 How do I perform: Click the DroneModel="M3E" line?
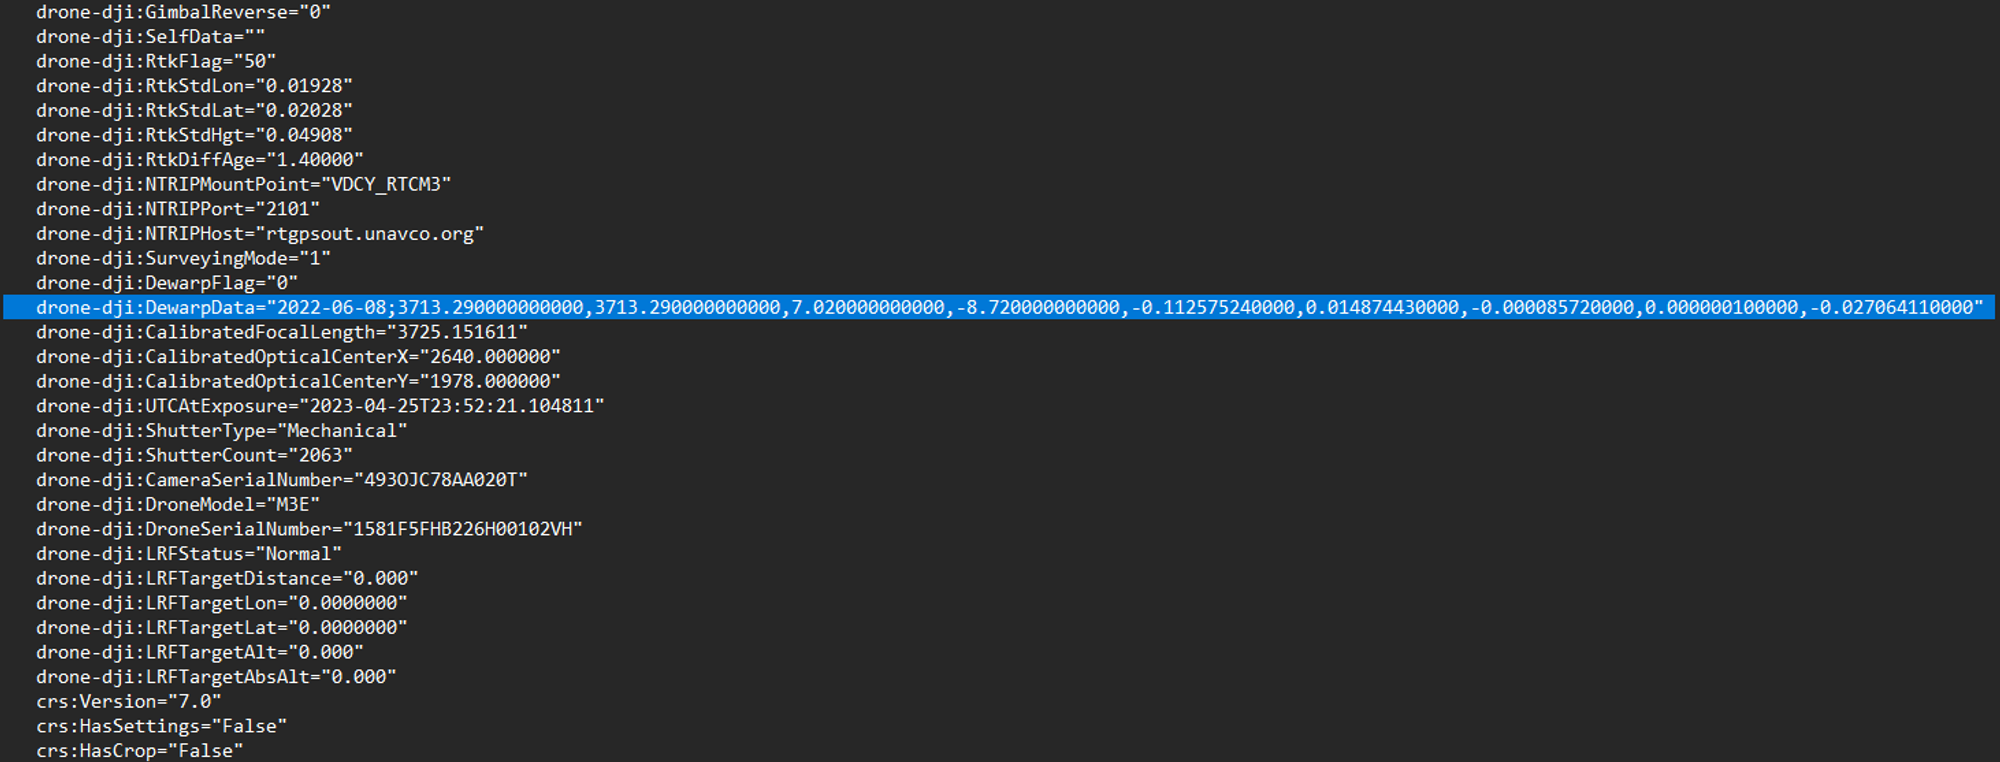(178, 504)
